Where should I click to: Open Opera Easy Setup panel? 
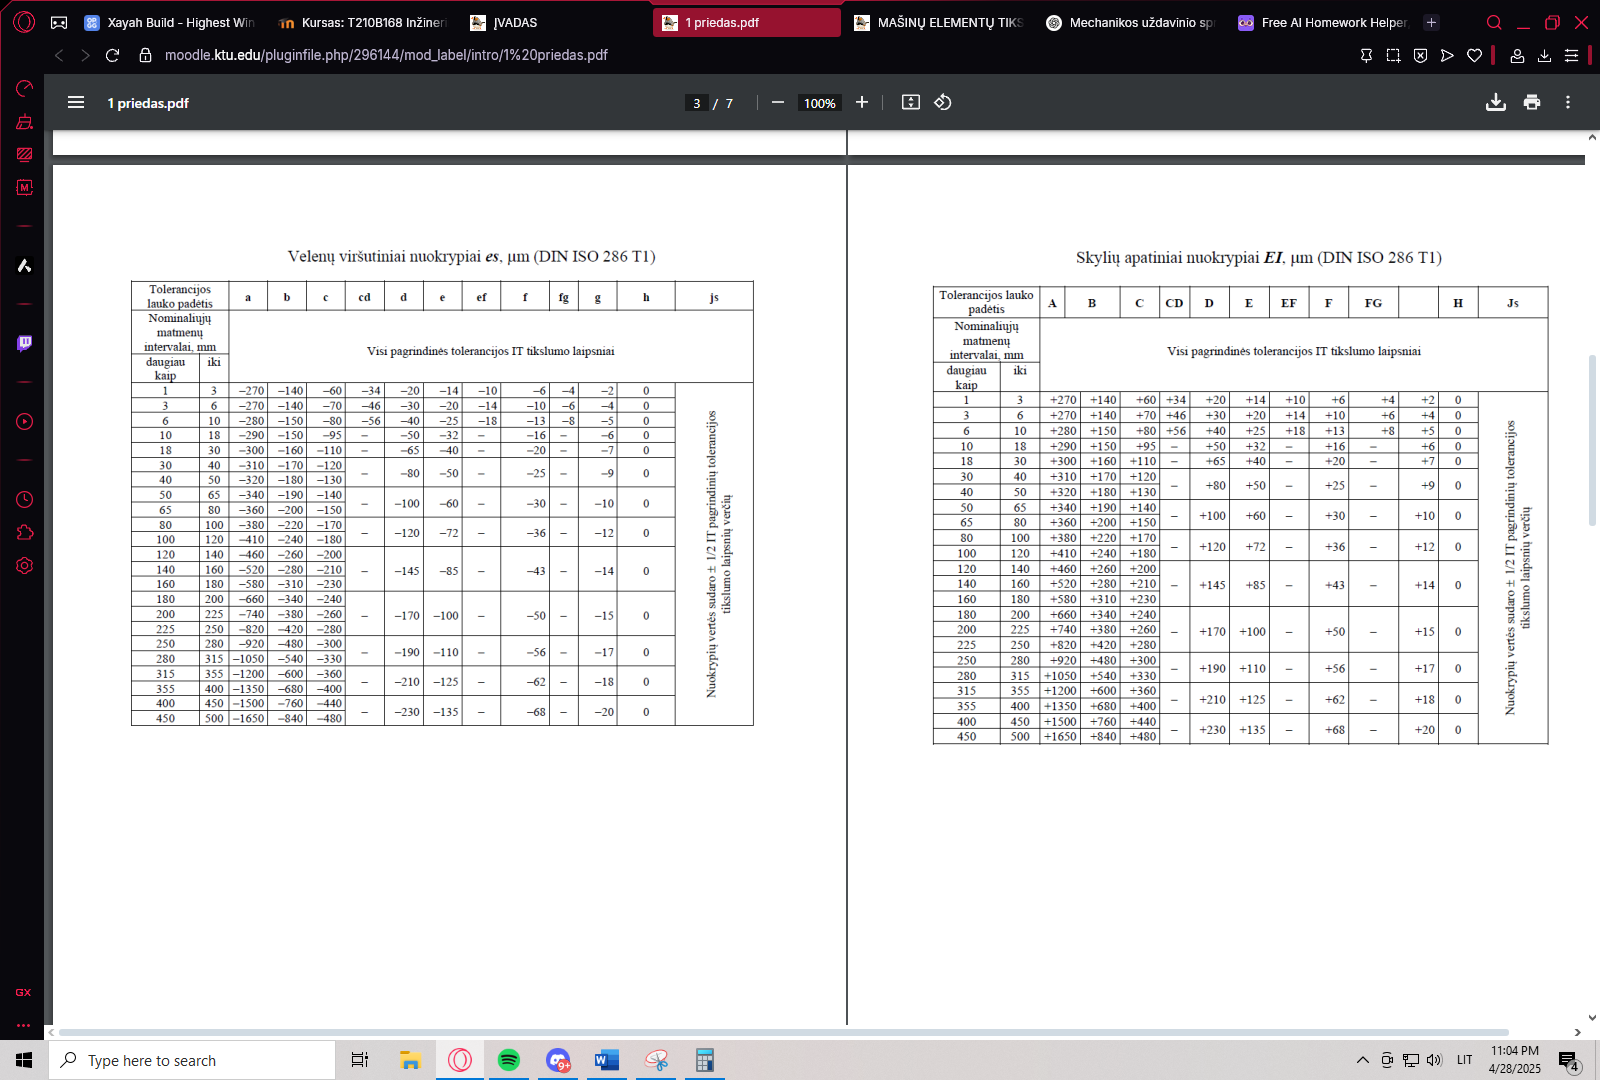pyautogui.click(x=1571, y=56)
